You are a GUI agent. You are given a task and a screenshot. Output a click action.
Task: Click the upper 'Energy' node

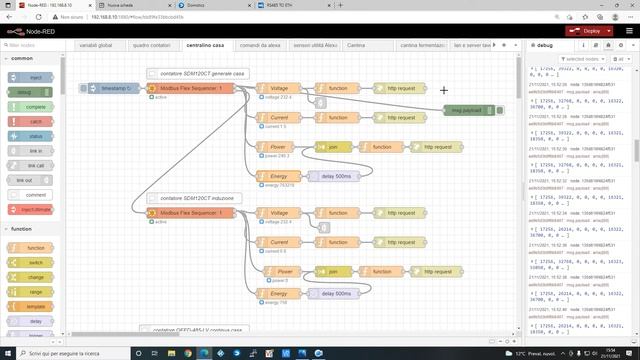click(x=278, y=176)
